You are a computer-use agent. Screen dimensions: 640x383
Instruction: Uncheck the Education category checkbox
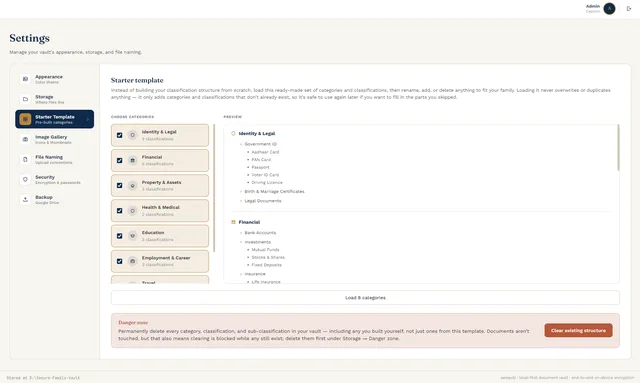click(120, 236)
